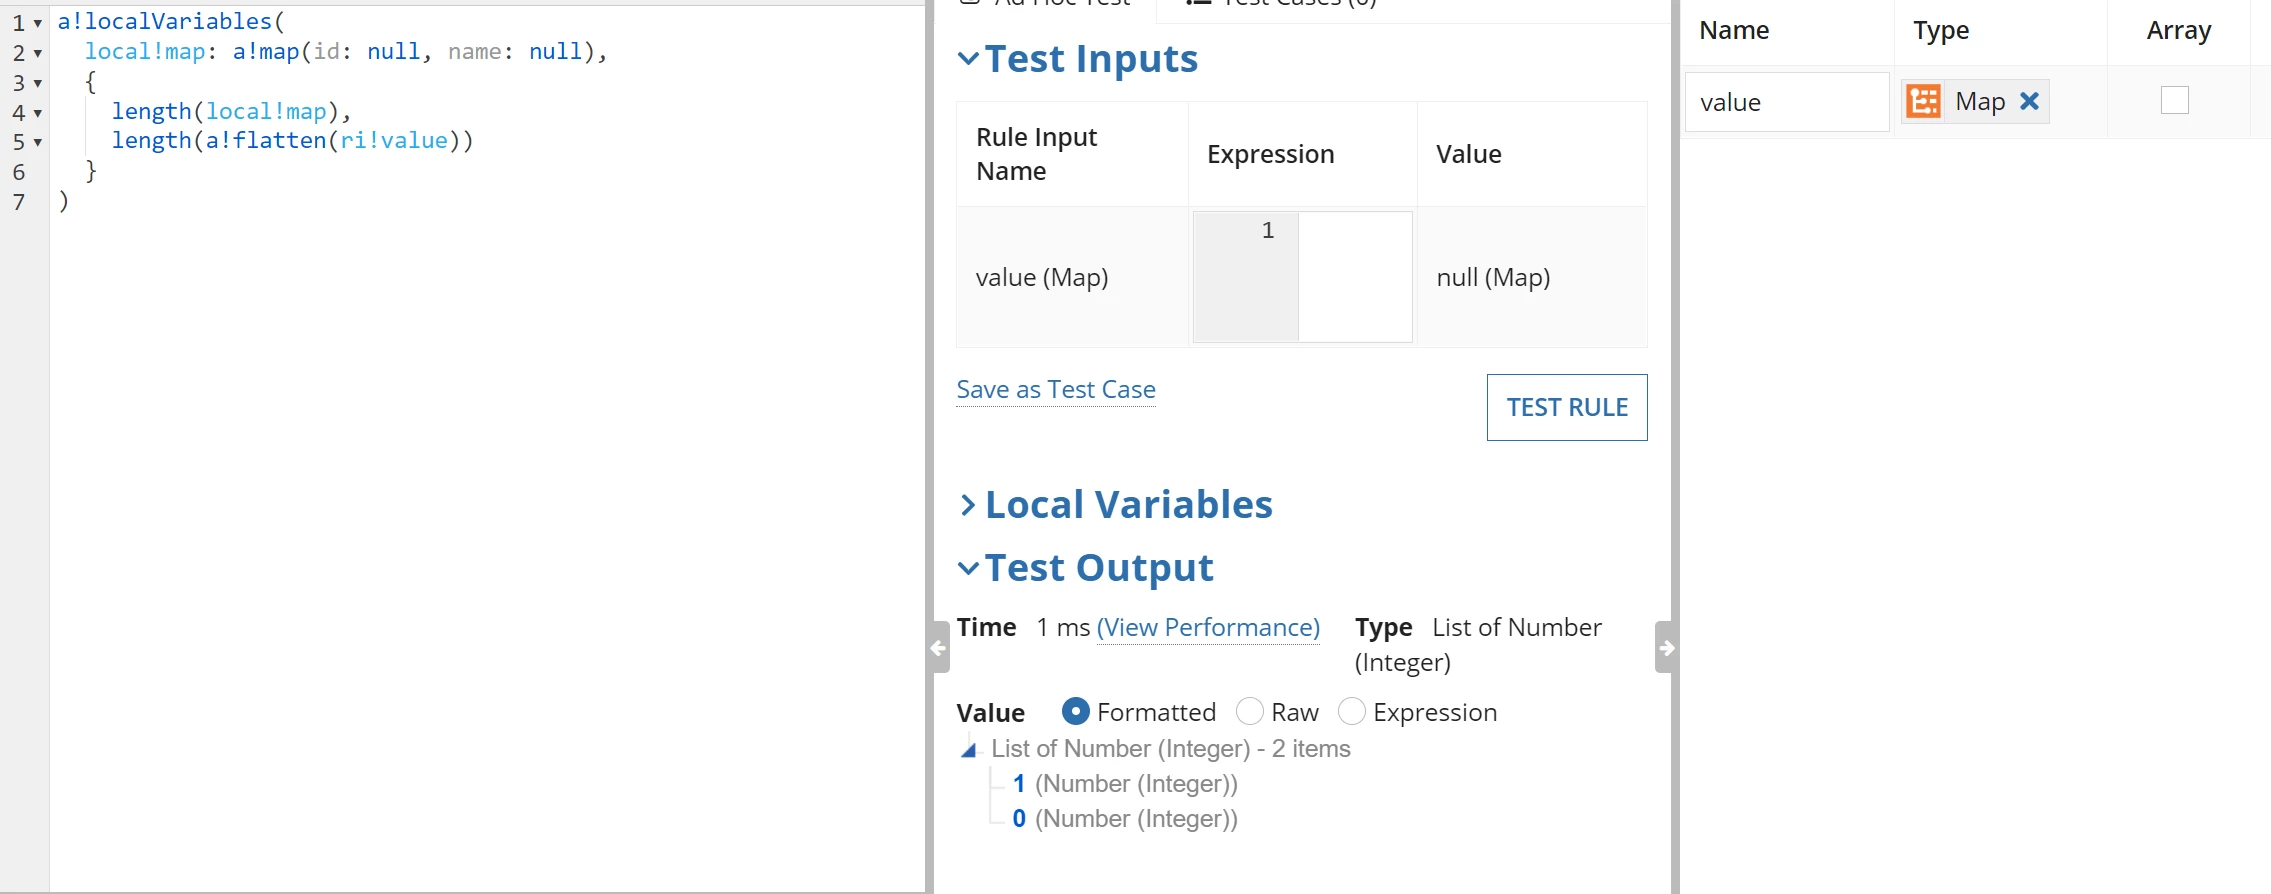Click the TEST RULE button
2271x894 pixels.
[1567, 407]
